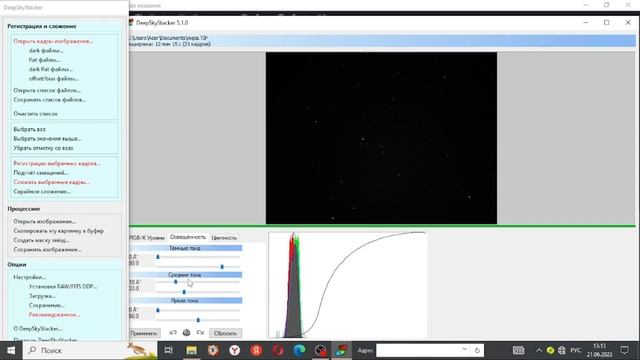Show hidden tray icons chevron
This screenshot has height=360, width=640.
pos(539,350)
